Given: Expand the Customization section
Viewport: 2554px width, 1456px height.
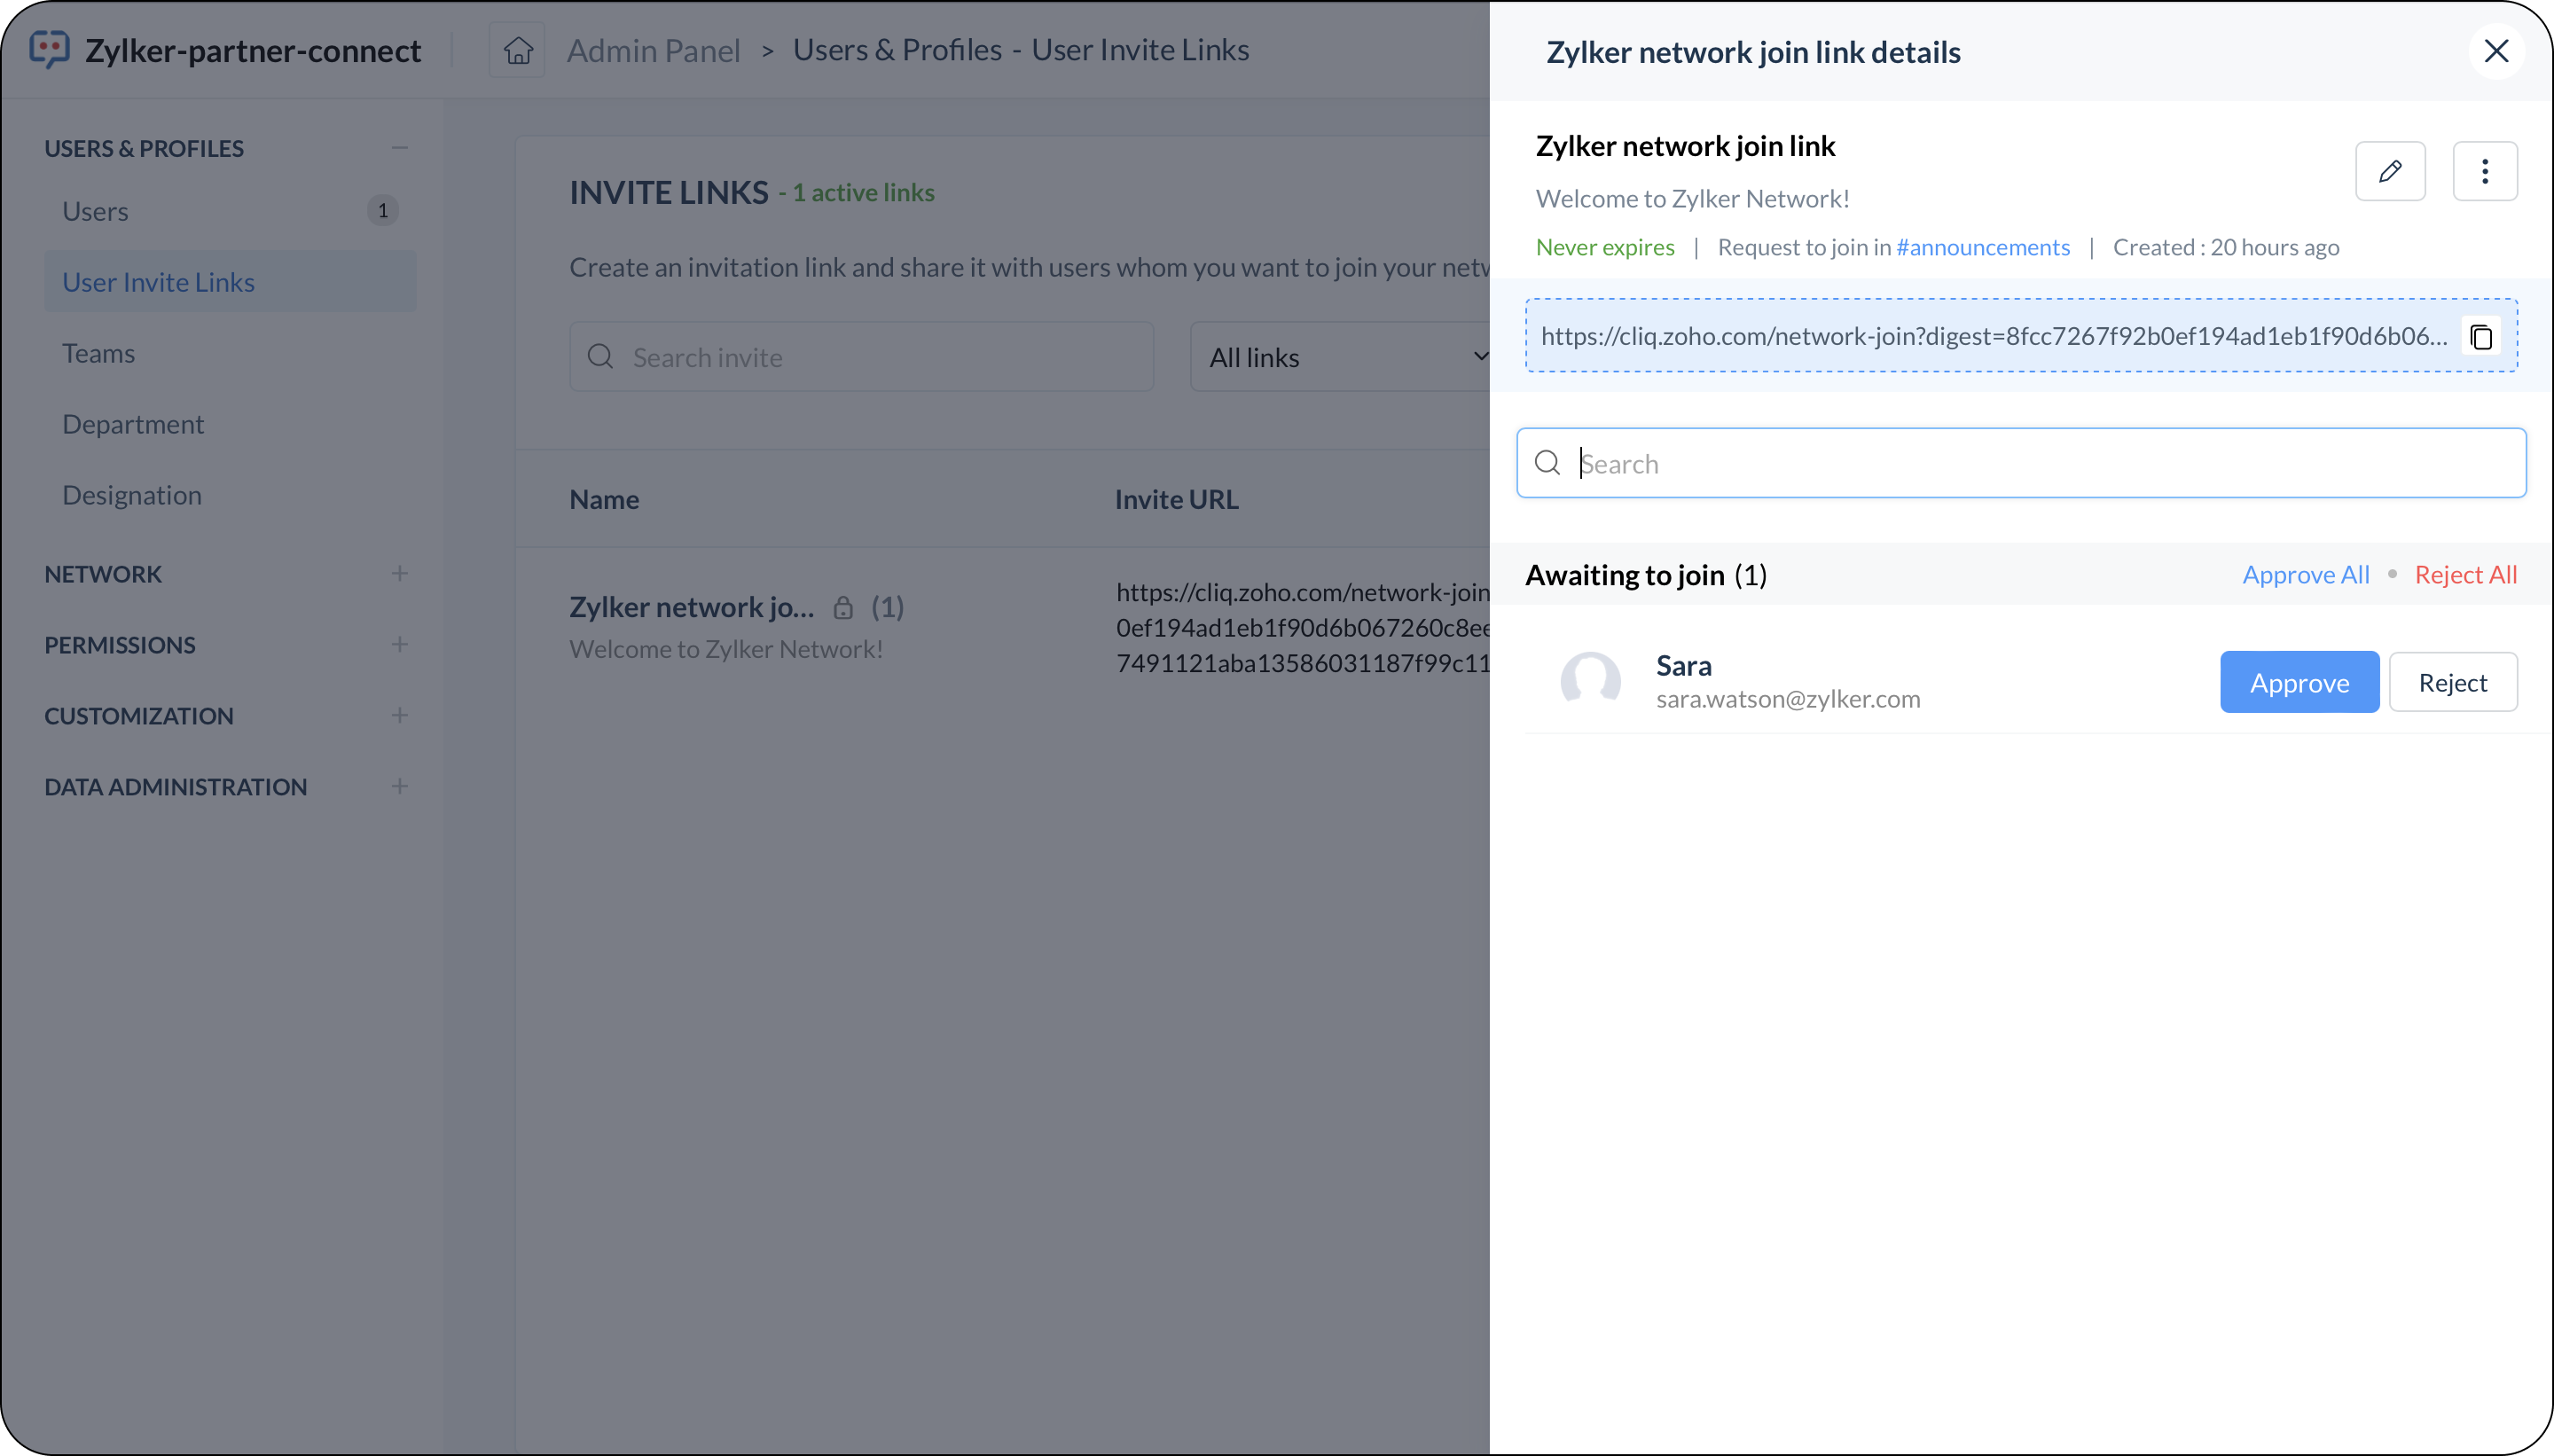Looking at the screenshot, I should pos(399,715).
